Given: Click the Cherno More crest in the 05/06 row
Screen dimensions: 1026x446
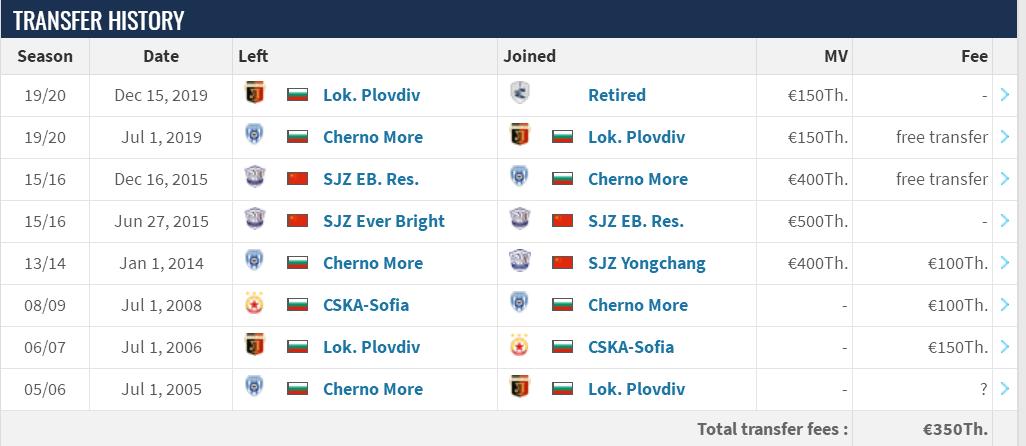Looking at the screenshot, I should pos(254,389).
